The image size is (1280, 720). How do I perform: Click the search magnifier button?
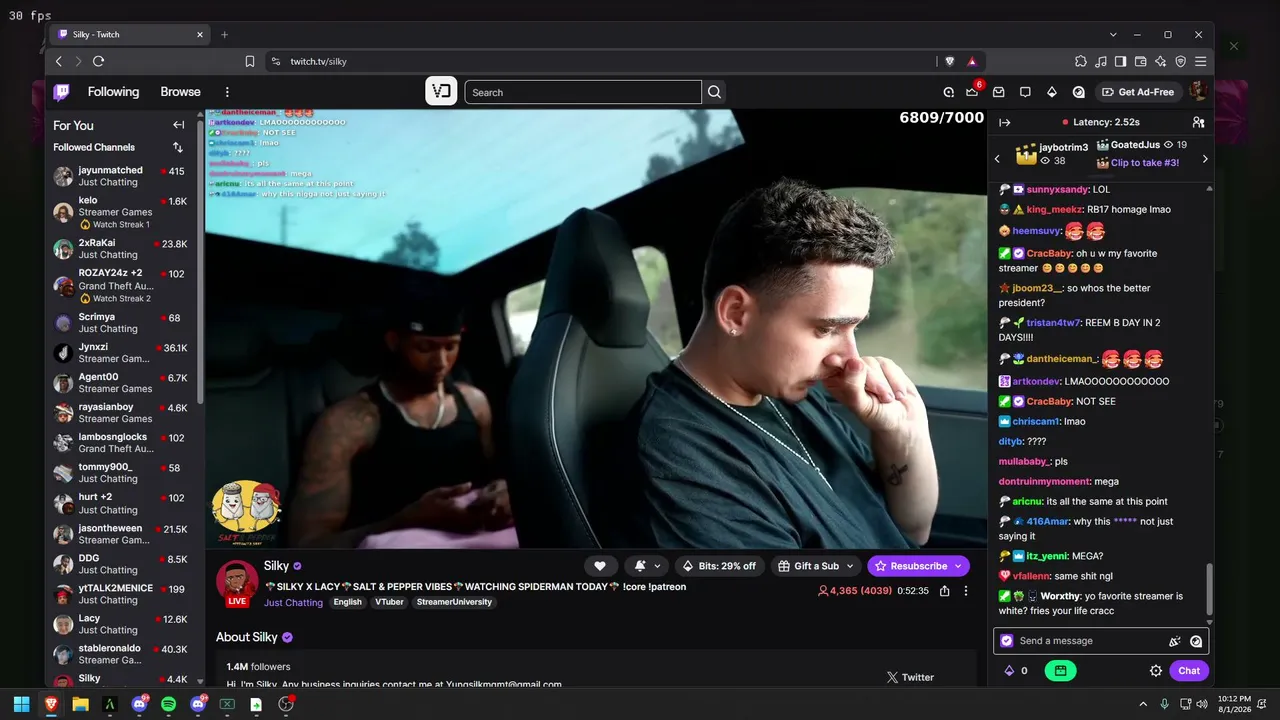click(x=715, y=92)
